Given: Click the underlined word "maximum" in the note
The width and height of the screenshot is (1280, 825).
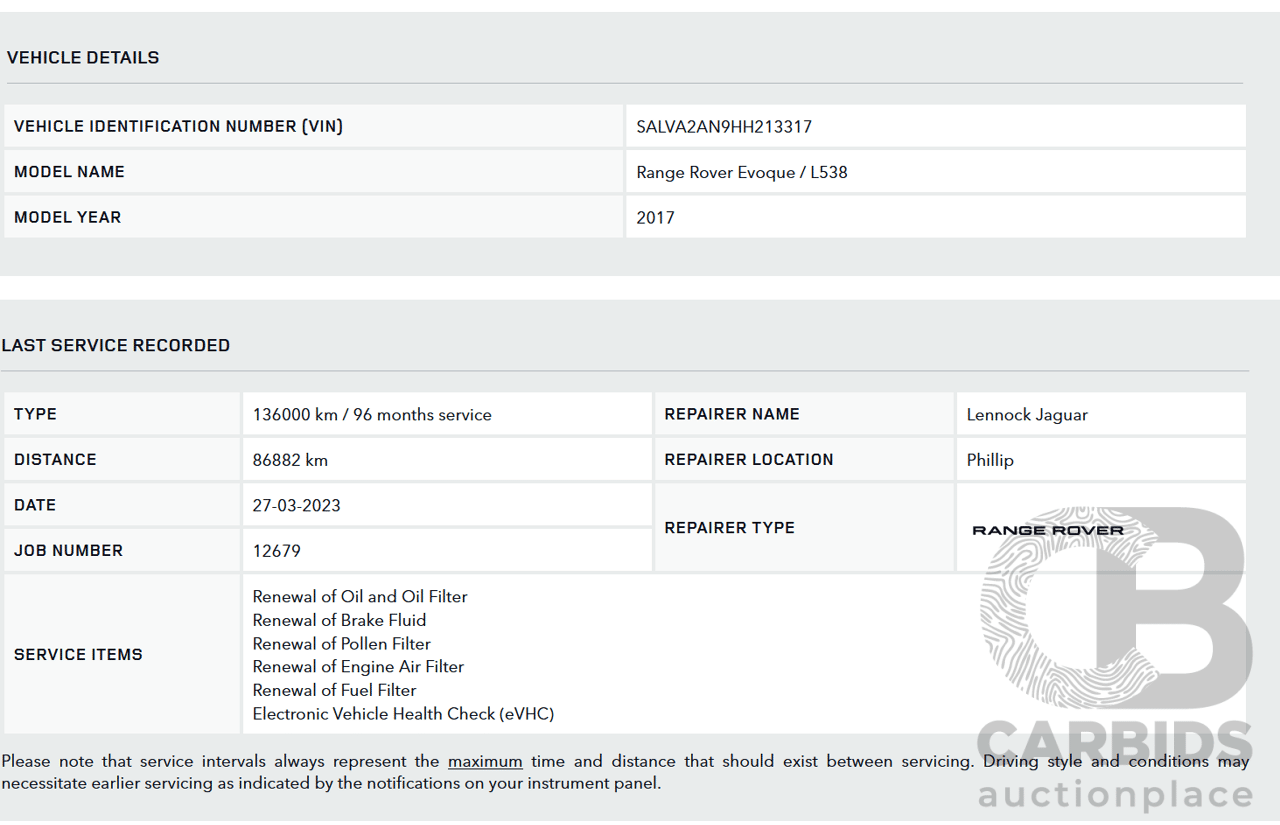Looking at the screenshot, I should click(485, 761).
